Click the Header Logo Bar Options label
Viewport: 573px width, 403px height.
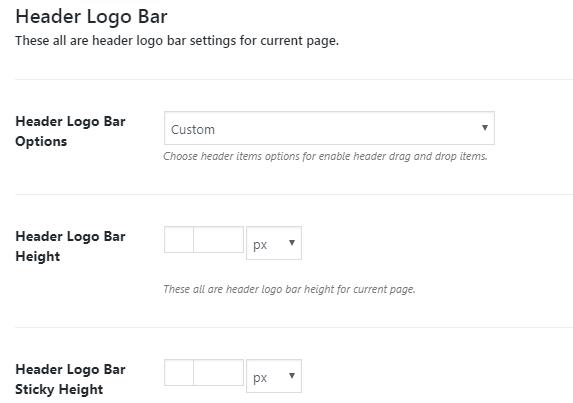pyautogui.click(x=70, y=131)
